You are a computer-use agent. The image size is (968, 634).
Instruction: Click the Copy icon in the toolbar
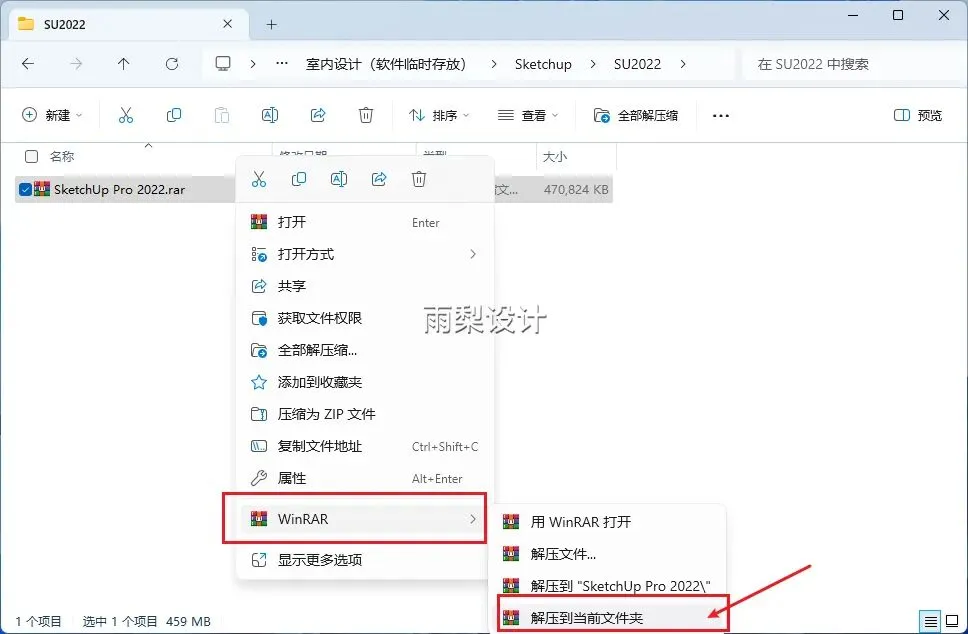click(174, 115)
